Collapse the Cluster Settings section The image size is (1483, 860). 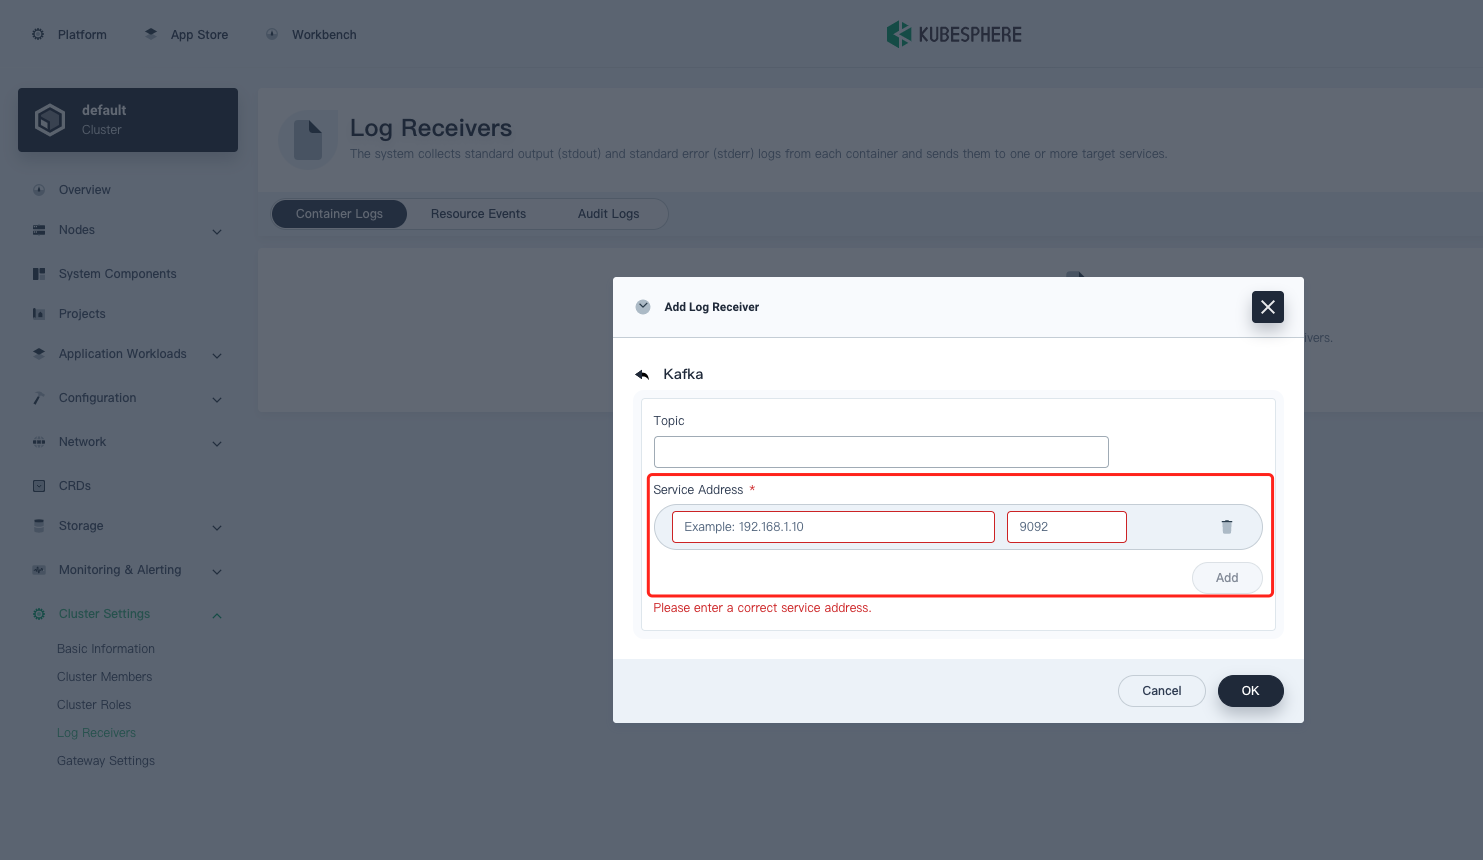pos(217,615)
